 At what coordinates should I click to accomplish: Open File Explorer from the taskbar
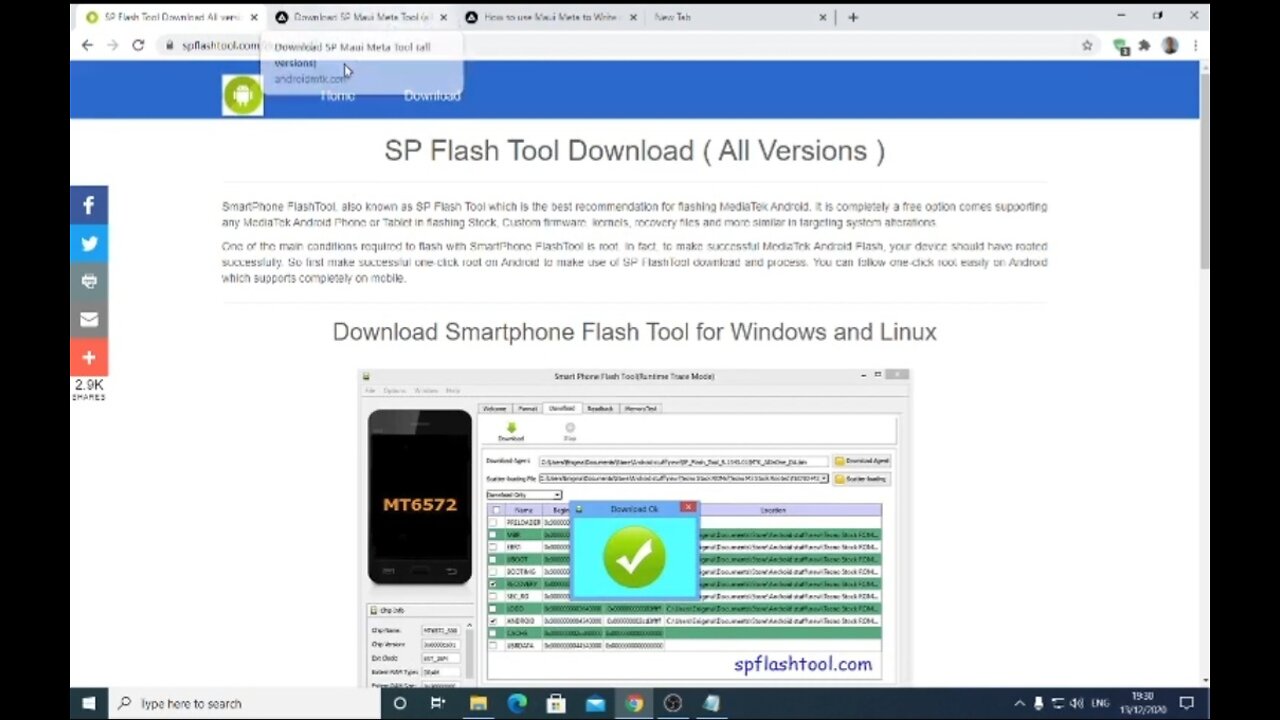(x=478, y=703)
